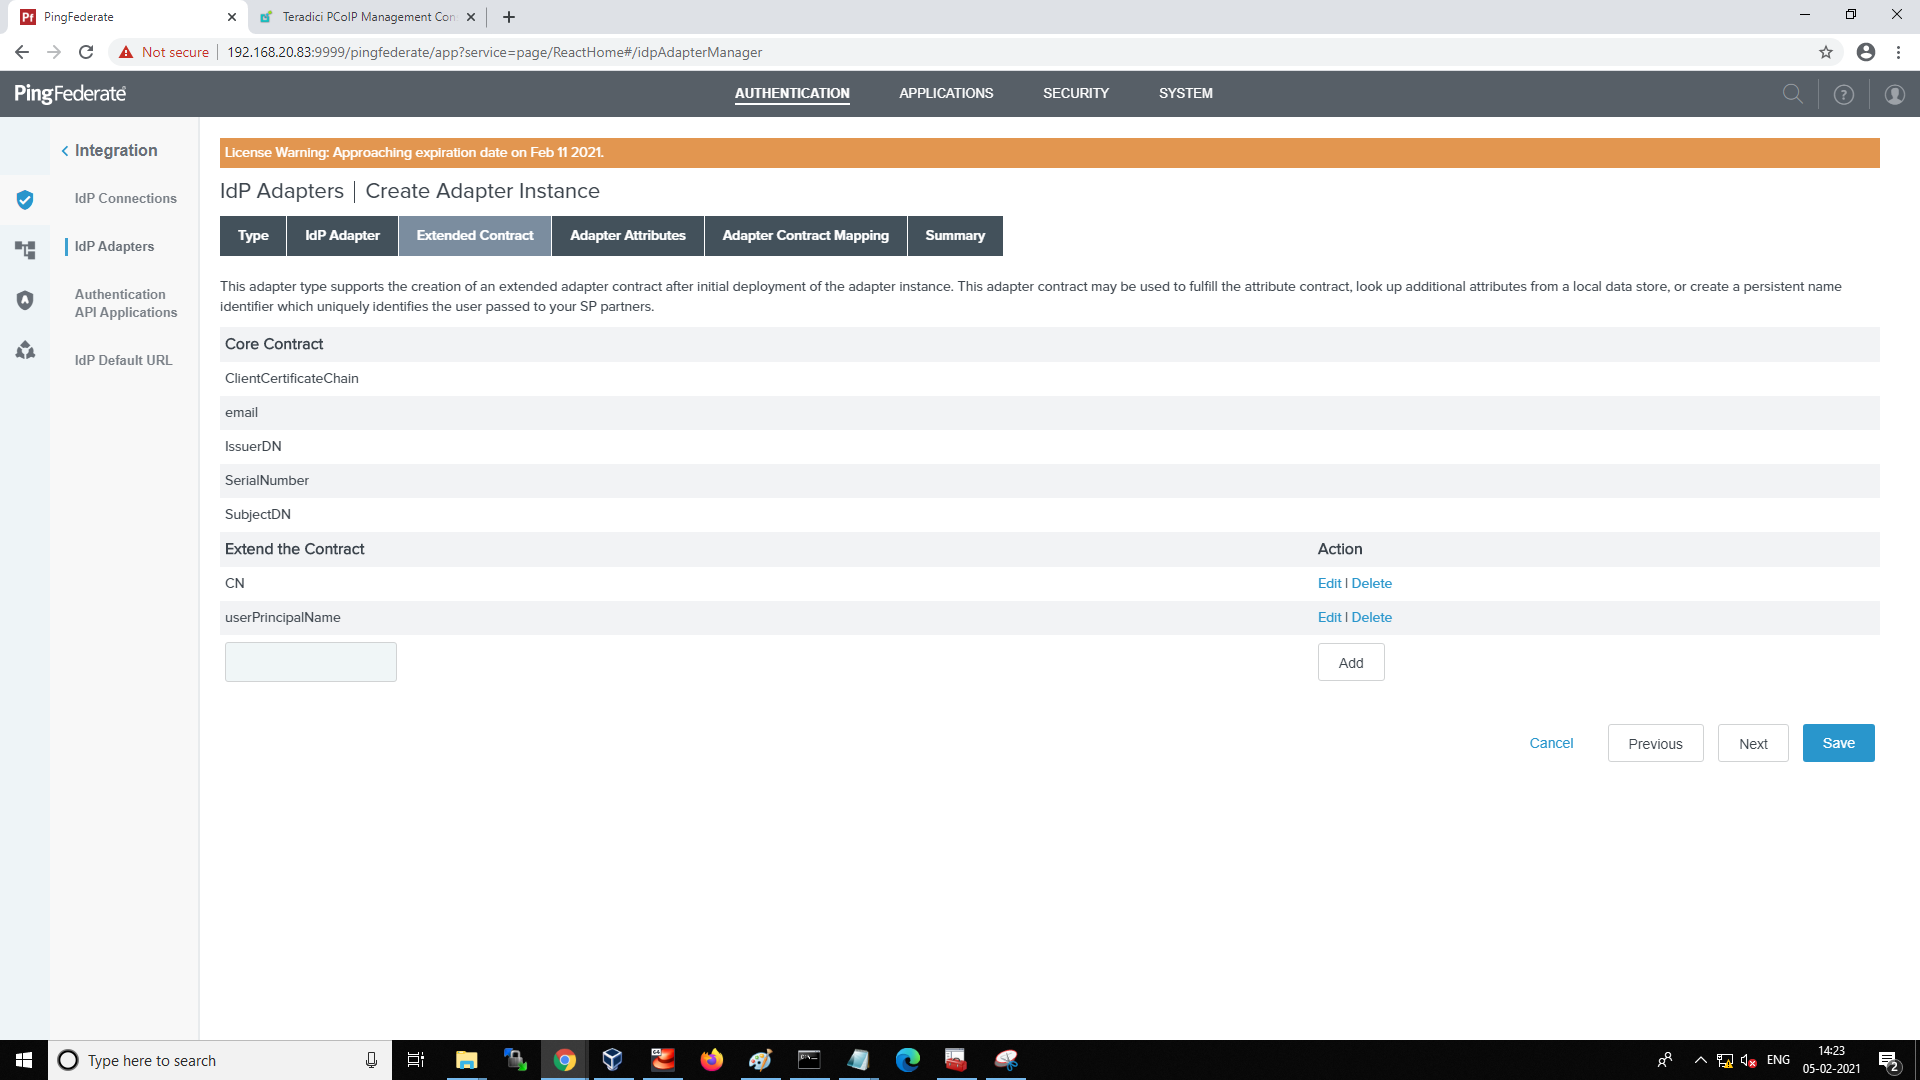Click the Windows search box
Viewport: 1920px width, 1080px height.
click(220, 1060)
